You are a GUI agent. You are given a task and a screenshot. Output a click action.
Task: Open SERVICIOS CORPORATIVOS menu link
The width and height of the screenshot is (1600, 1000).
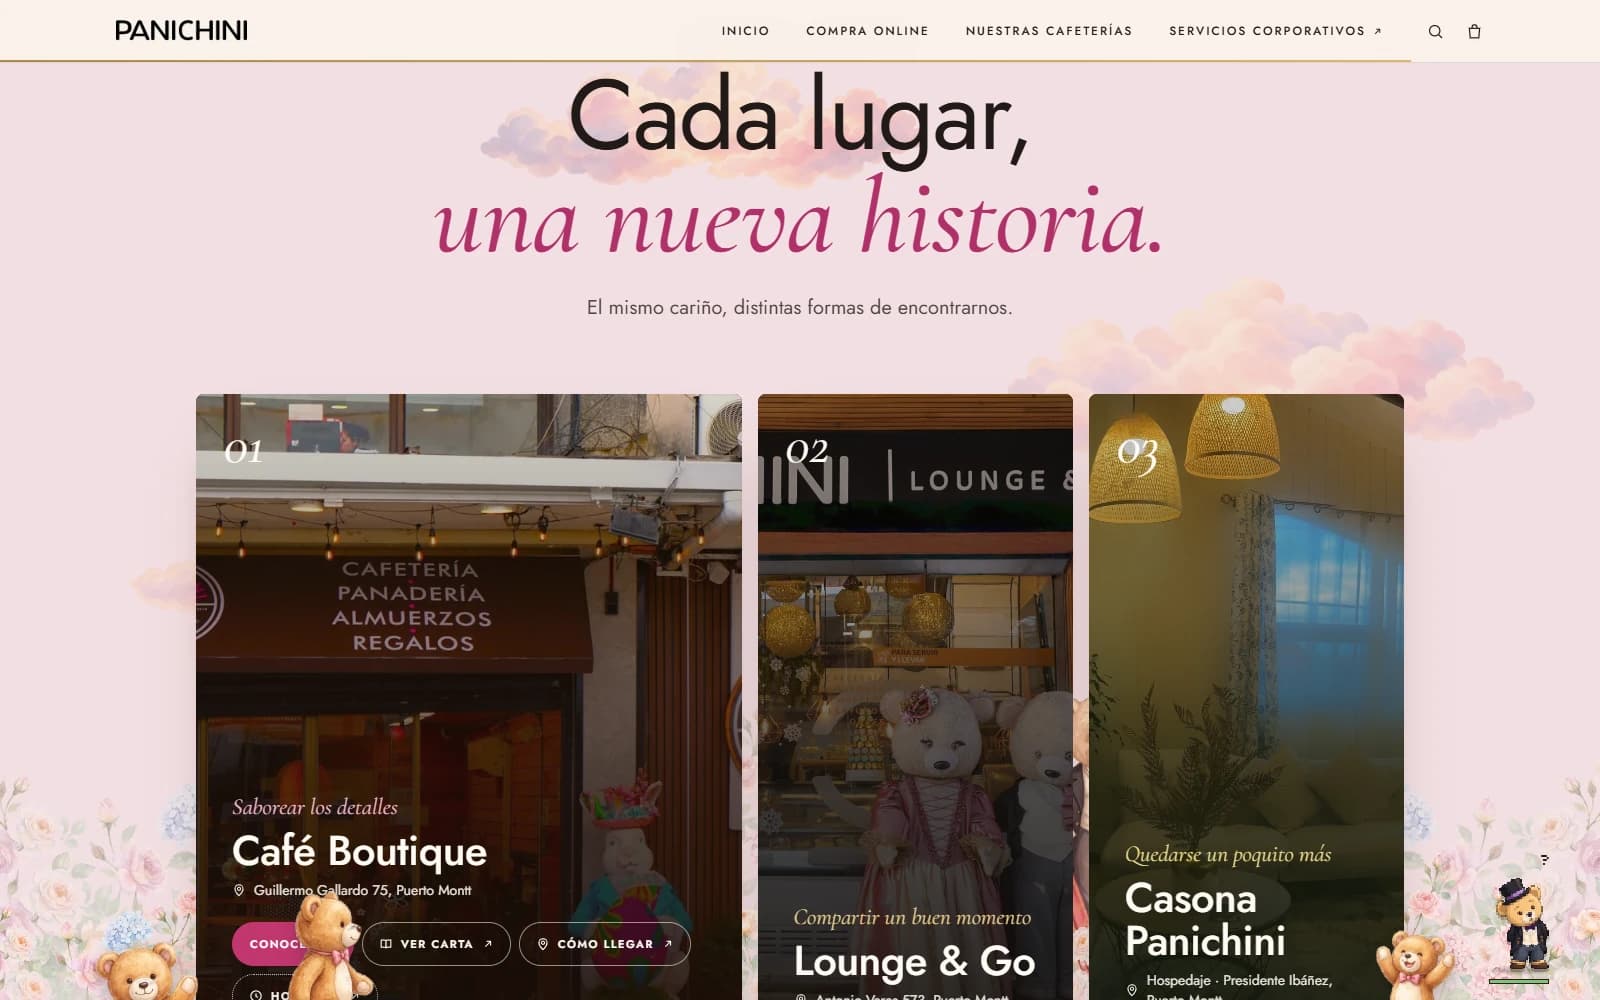coord(1275,31)
